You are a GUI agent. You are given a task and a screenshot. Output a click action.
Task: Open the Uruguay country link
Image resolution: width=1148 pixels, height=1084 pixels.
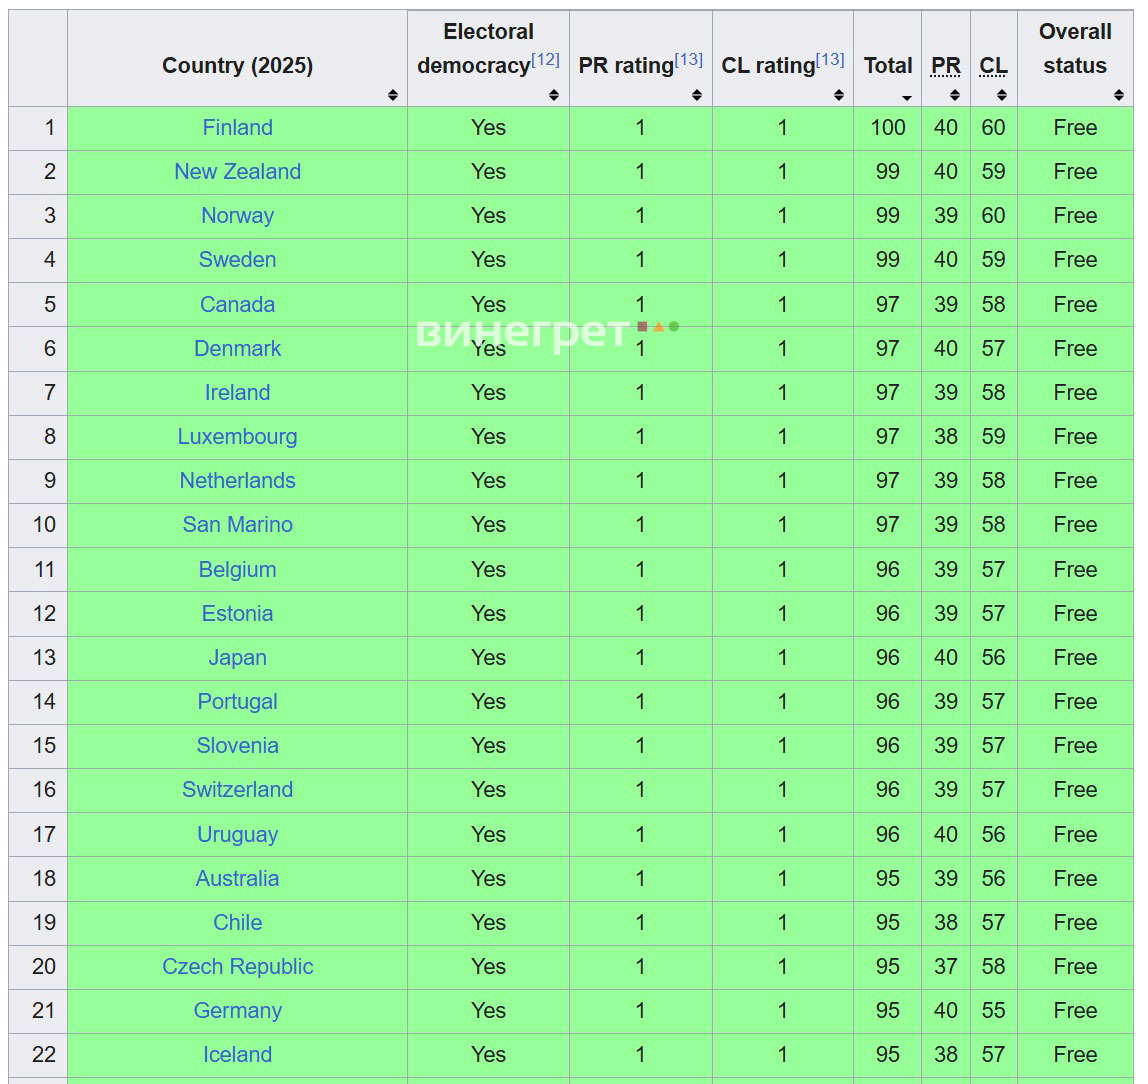(x=237, y=835)
